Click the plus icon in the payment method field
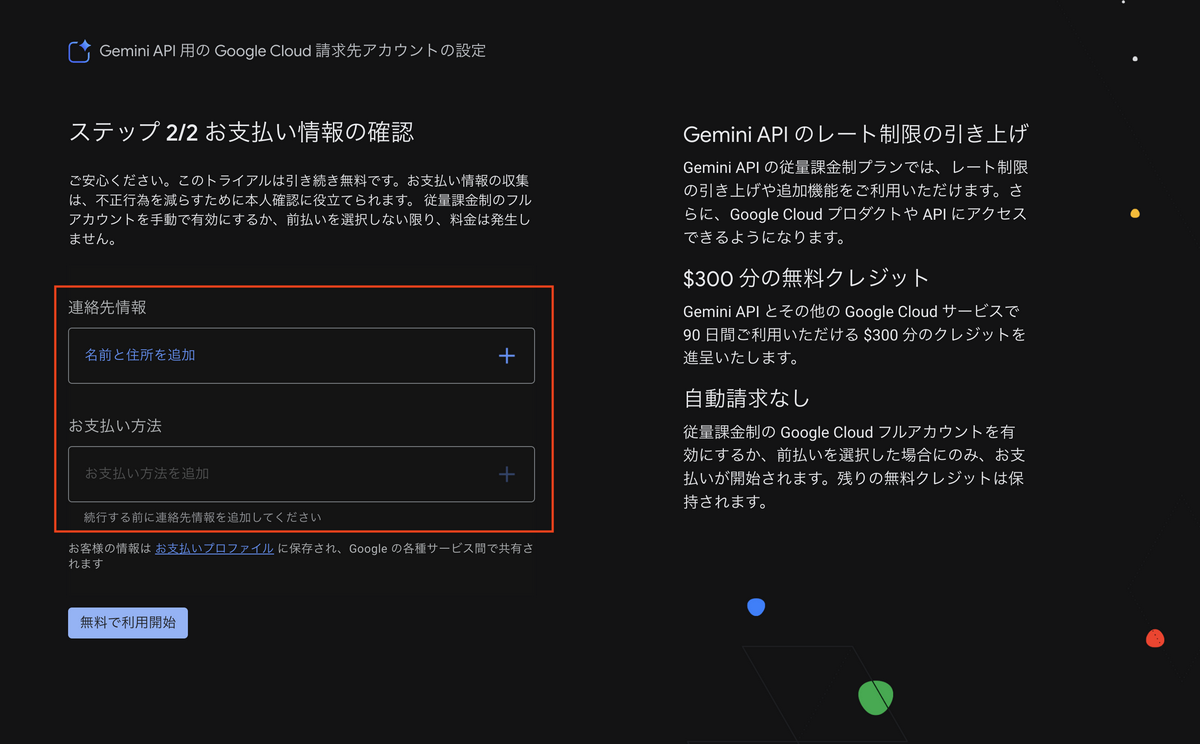The height and width of the screenshot is (744, 1200). [x=507, y=473]
